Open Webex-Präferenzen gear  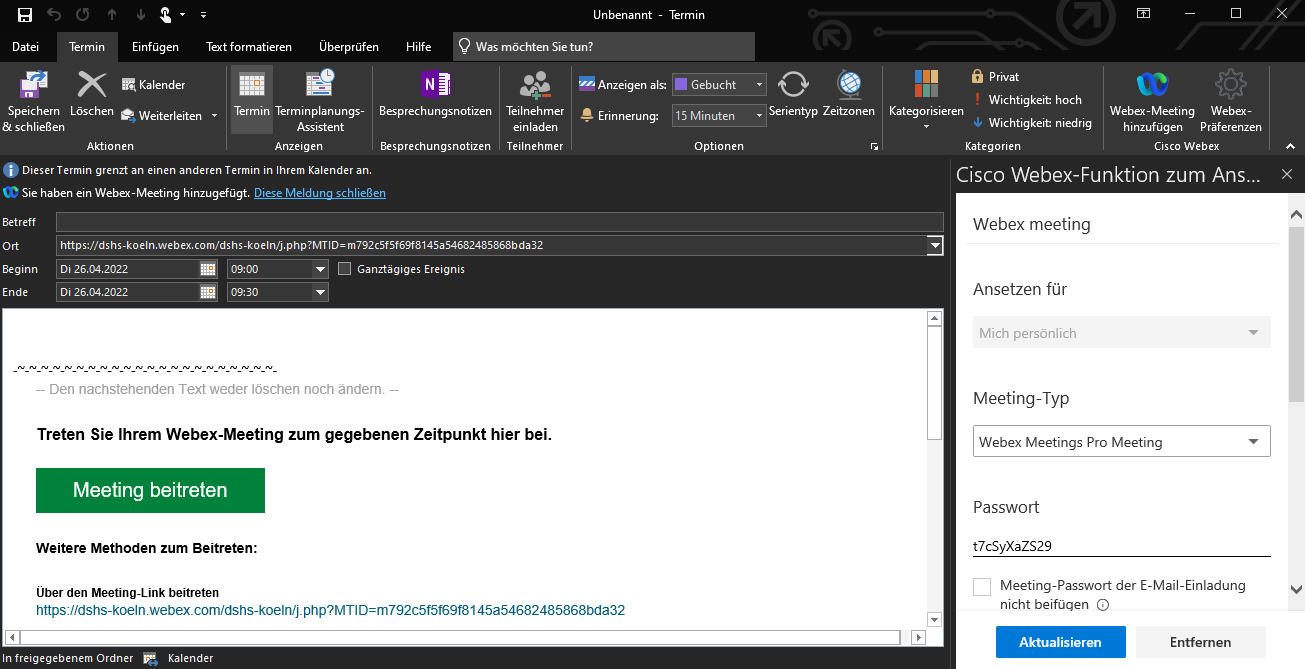tap(1230, 102)
